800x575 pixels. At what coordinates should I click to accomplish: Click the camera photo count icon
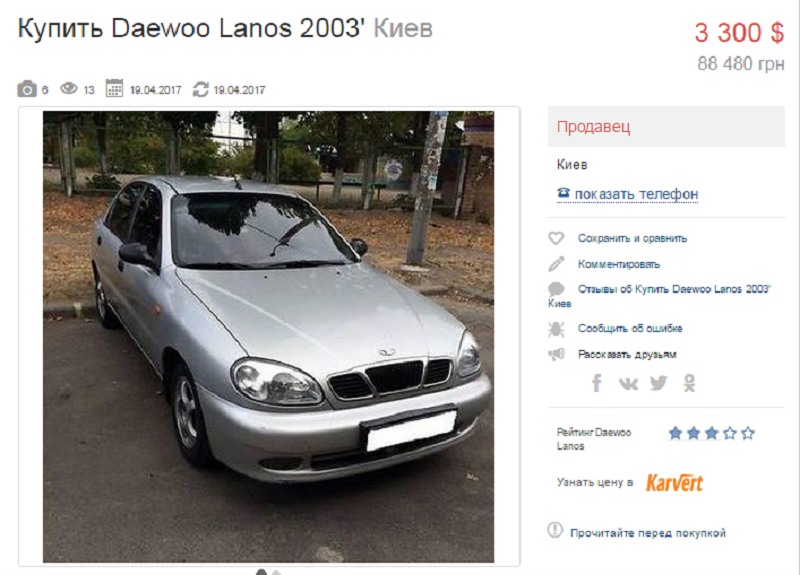27,89
